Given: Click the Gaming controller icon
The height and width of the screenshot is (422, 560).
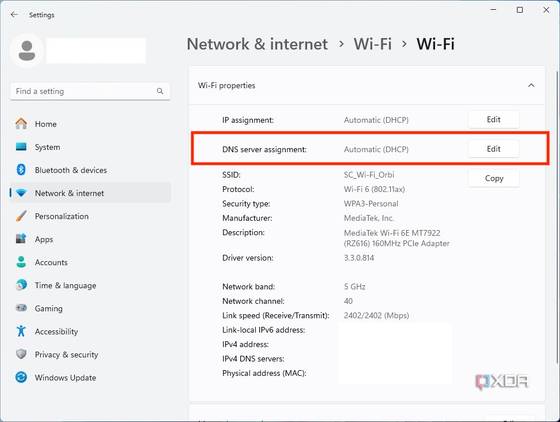Looking at the screenshot, I should [x=21, y=308].
